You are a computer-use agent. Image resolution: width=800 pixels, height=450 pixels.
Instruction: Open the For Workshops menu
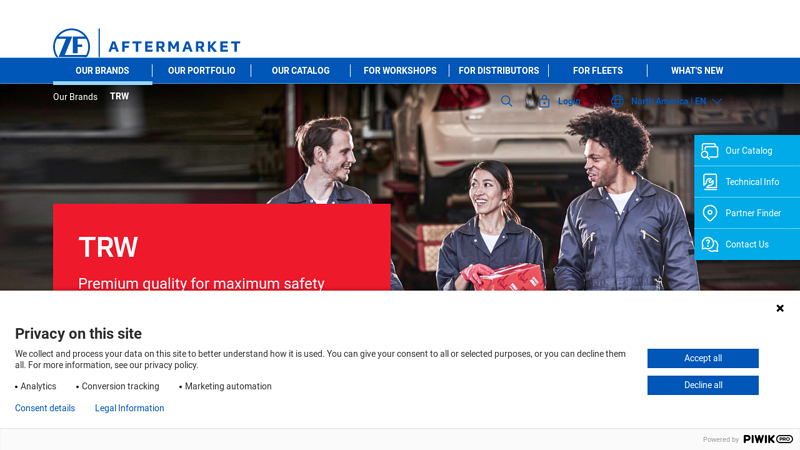tap(399, 71)
